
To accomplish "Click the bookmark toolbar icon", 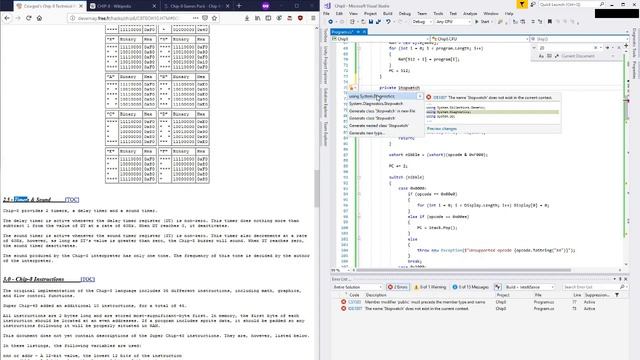I will [550, 22].
